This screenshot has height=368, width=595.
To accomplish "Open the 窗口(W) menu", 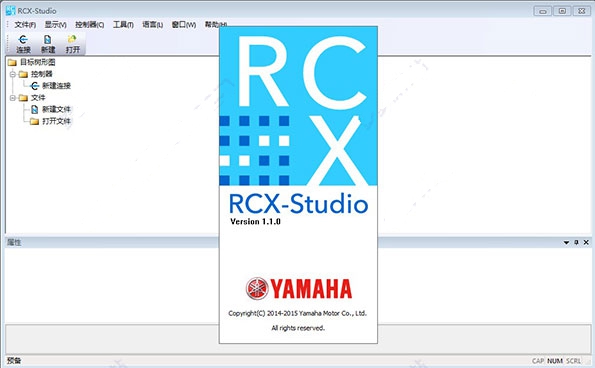I will [x=184, y=25].
